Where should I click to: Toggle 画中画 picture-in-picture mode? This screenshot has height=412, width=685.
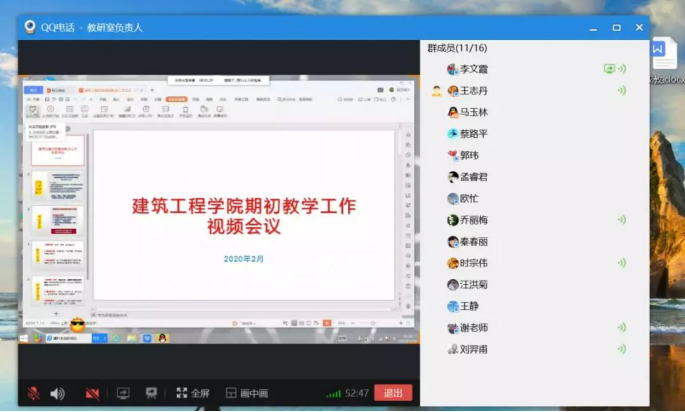246,393
